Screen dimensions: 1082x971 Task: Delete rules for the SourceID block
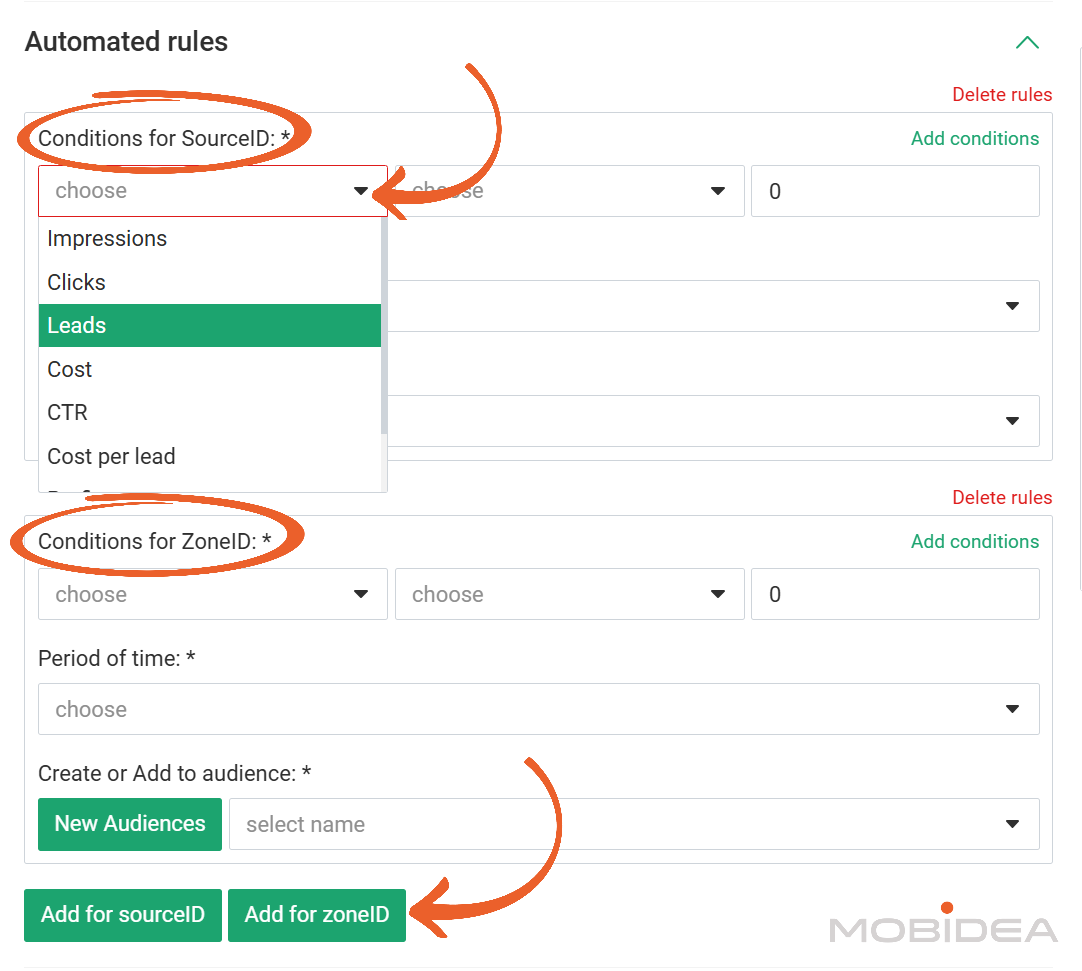1002,95
